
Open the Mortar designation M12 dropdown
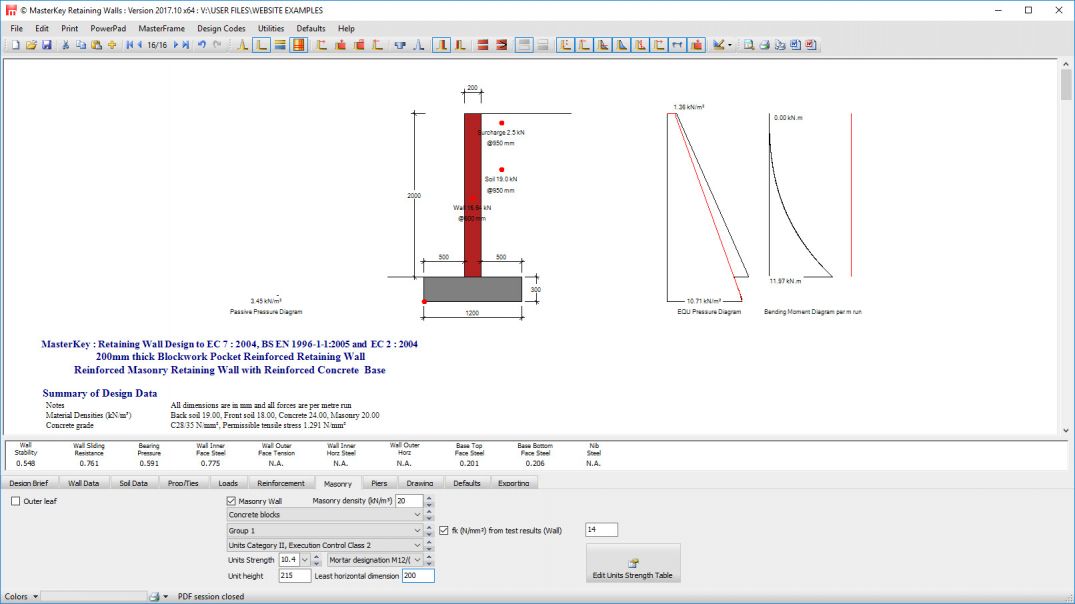pyautogui.click(x=374, y=560)
